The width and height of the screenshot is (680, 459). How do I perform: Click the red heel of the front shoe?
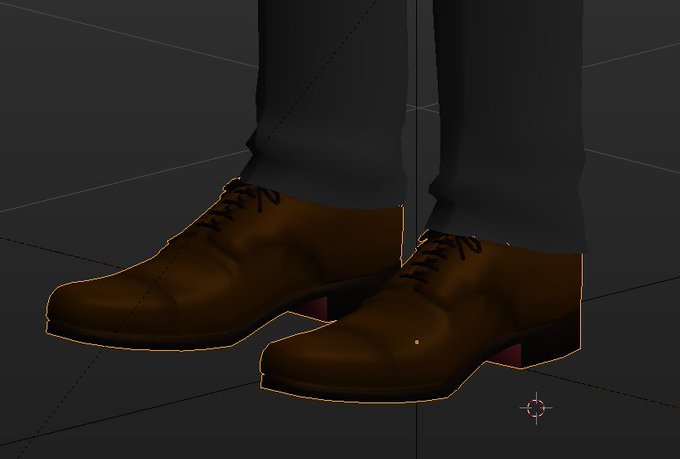click(x=506, y=354)
